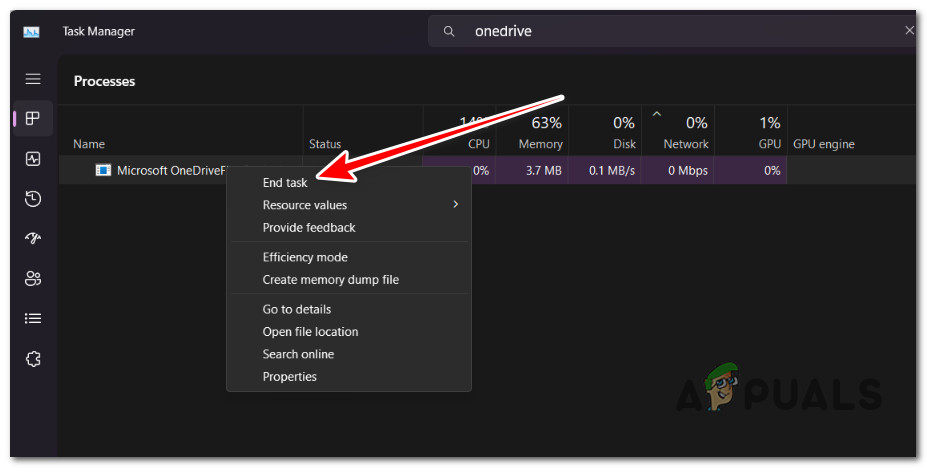Open the Services puzzle-piece sidebar icon
The width and height of the screenshot is (927, 468).
point(33,359)
